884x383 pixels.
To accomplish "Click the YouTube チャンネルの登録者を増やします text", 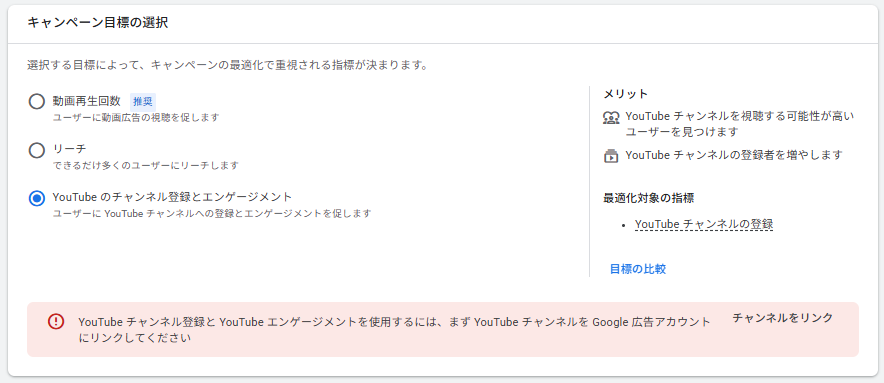I will 734,155.
